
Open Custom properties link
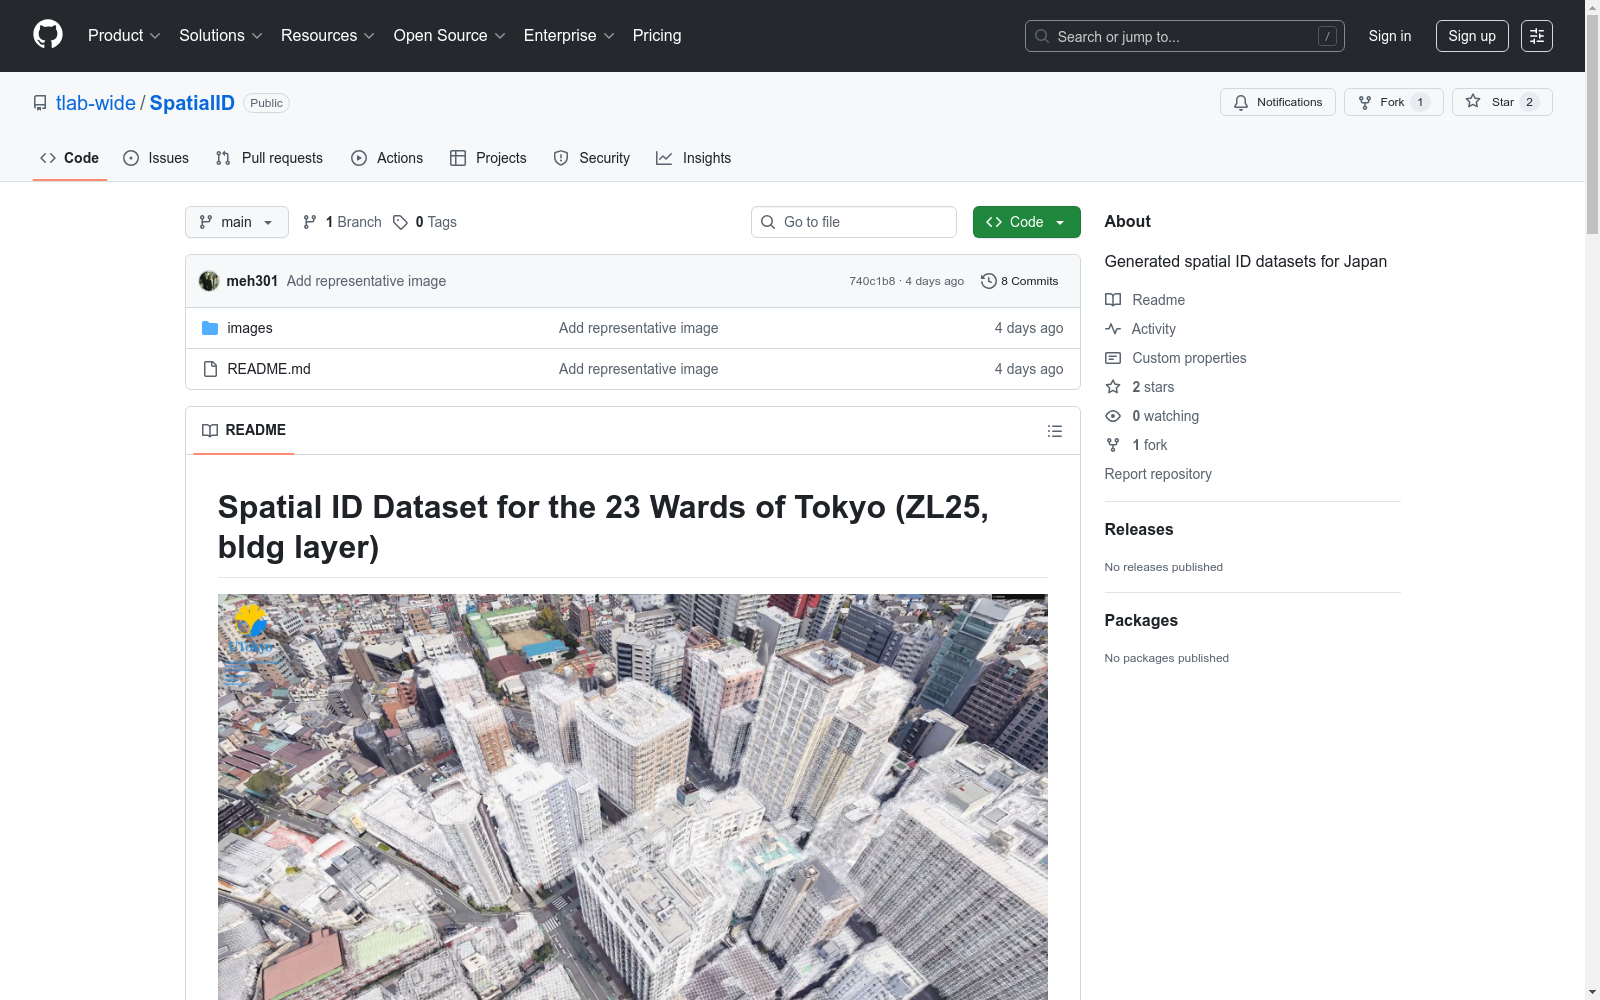1176,358
